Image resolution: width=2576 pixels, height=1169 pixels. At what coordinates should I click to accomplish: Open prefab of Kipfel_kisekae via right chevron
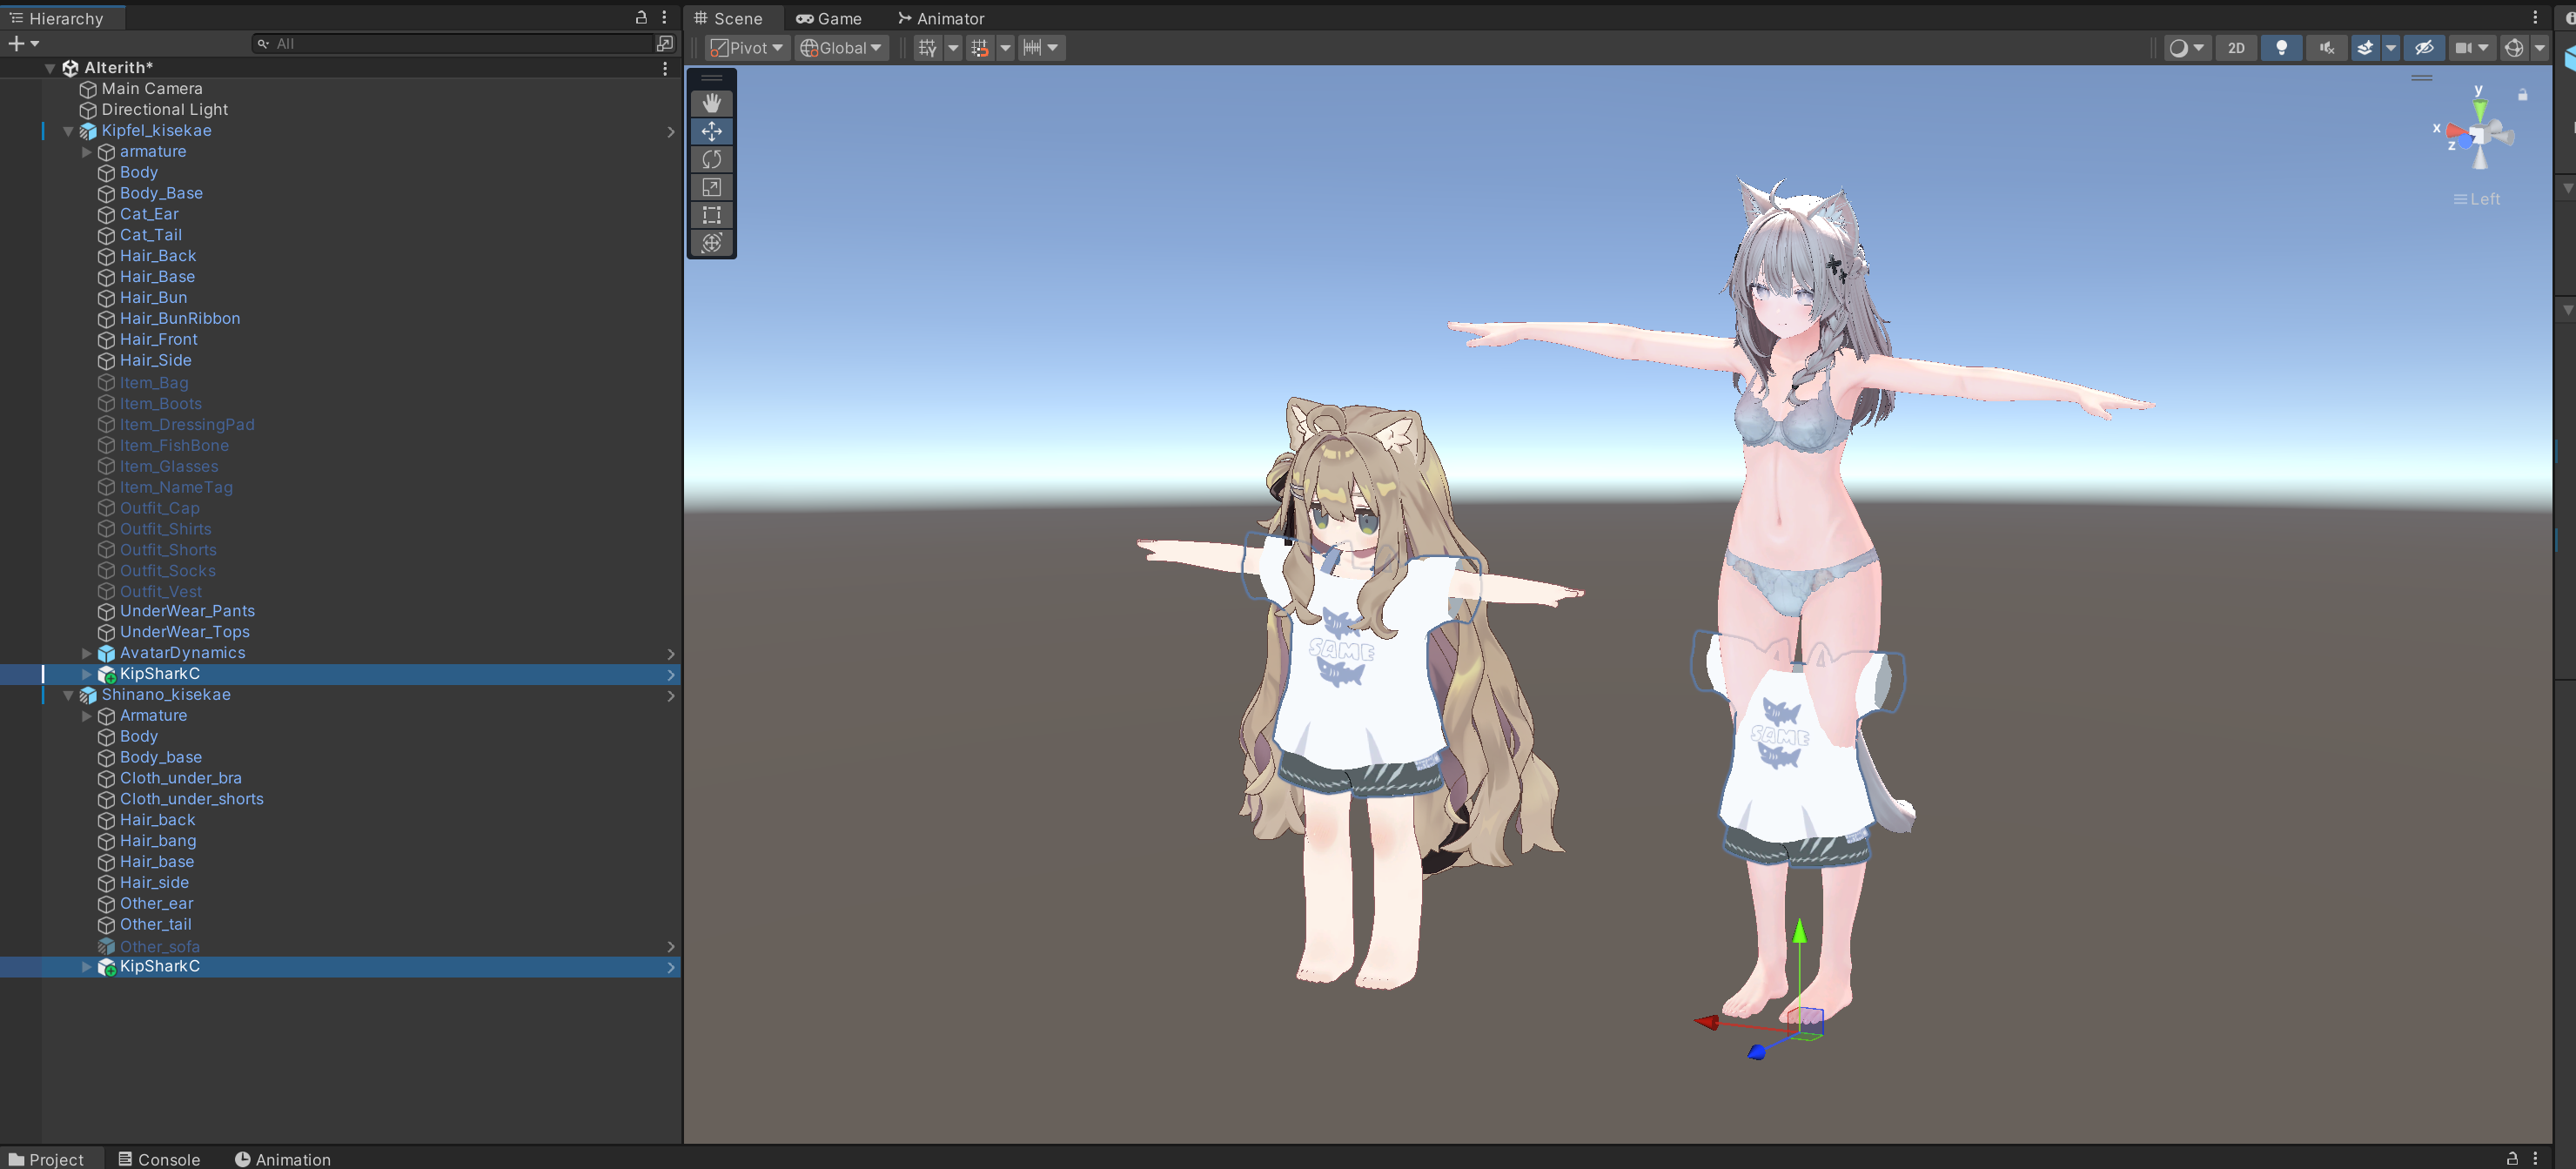670,131
